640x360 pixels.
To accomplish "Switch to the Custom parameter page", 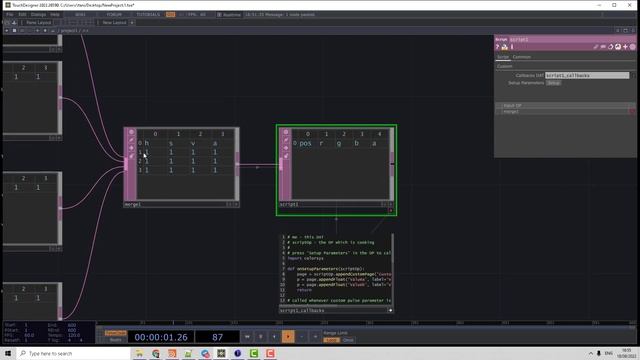I will pos(504,66).
